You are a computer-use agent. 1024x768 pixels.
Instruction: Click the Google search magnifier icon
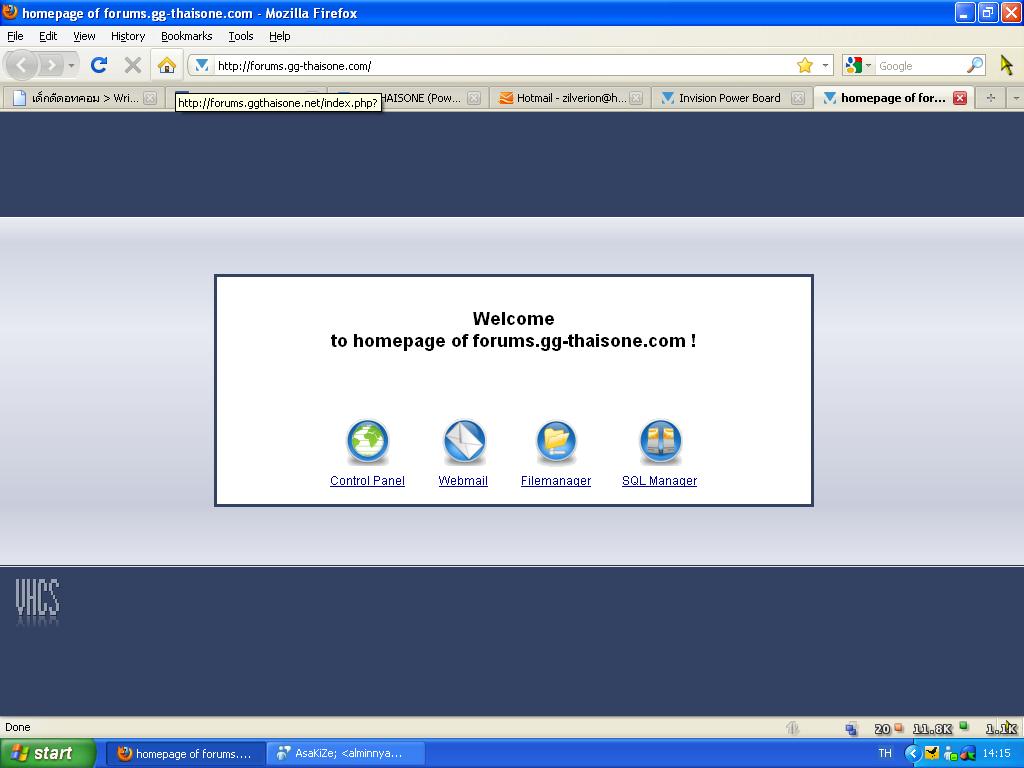974,65
